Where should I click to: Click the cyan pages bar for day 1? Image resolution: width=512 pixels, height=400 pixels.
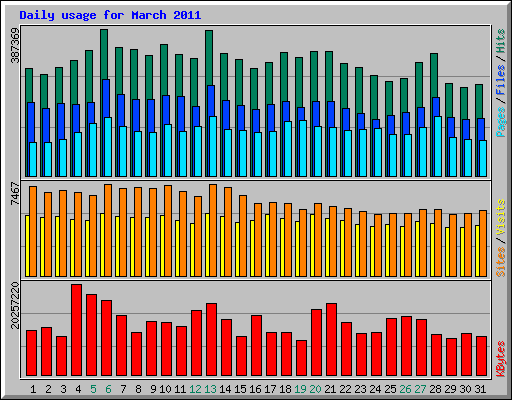coord(33,159)
